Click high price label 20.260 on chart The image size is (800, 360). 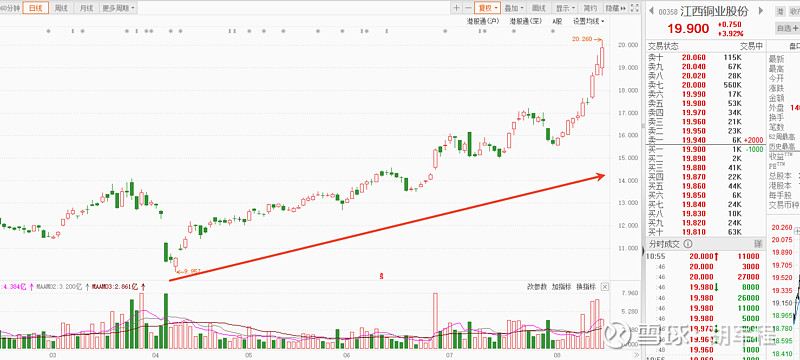pyautogui.click(x=582, y=38)
